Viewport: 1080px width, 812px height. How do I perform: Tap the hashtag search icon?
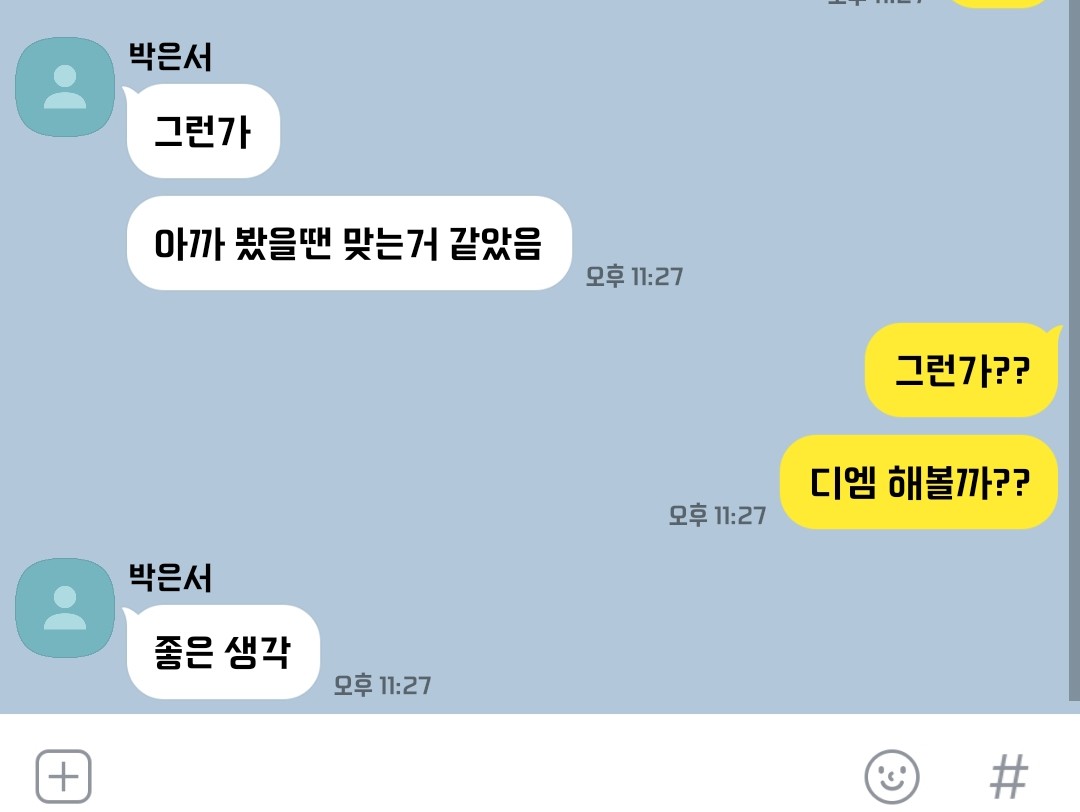coord(1008,777)
